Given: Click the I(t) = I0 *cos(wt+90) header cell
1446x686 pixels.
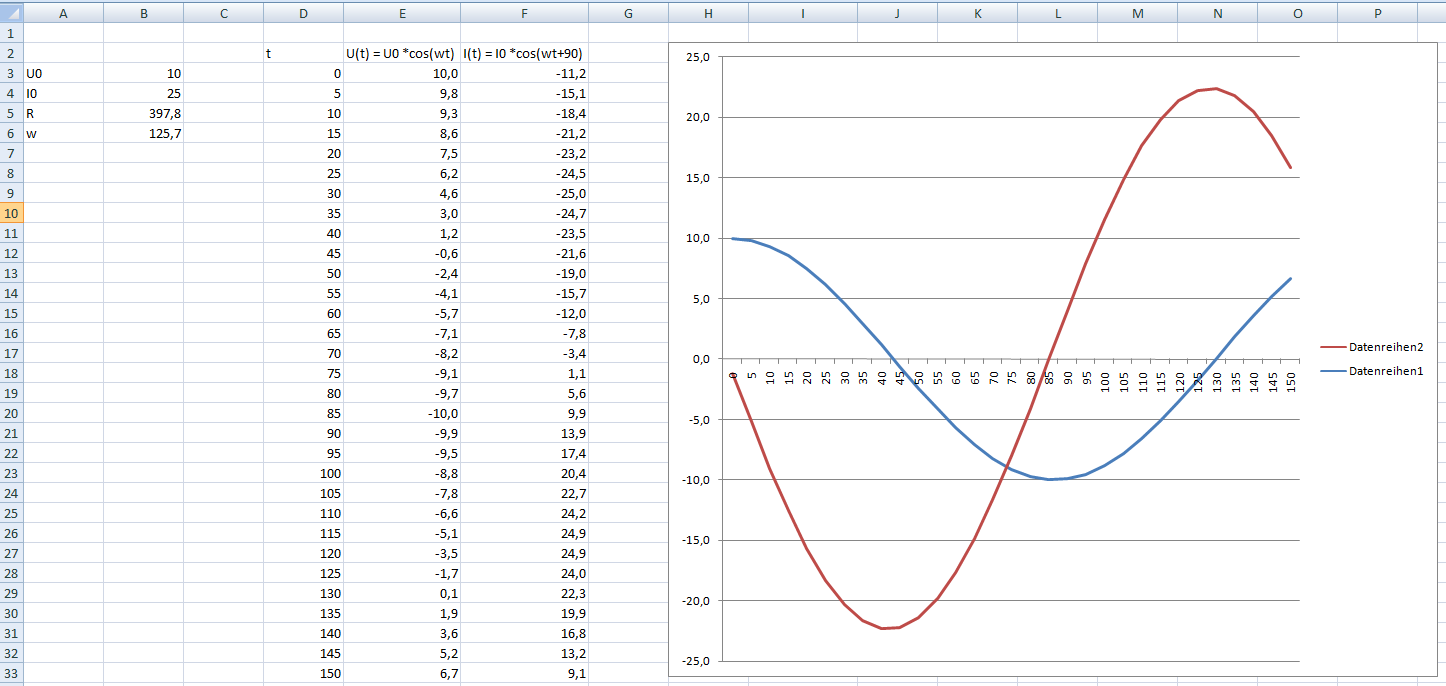Looking at the screenshot, I should click(x=524, y=53).
